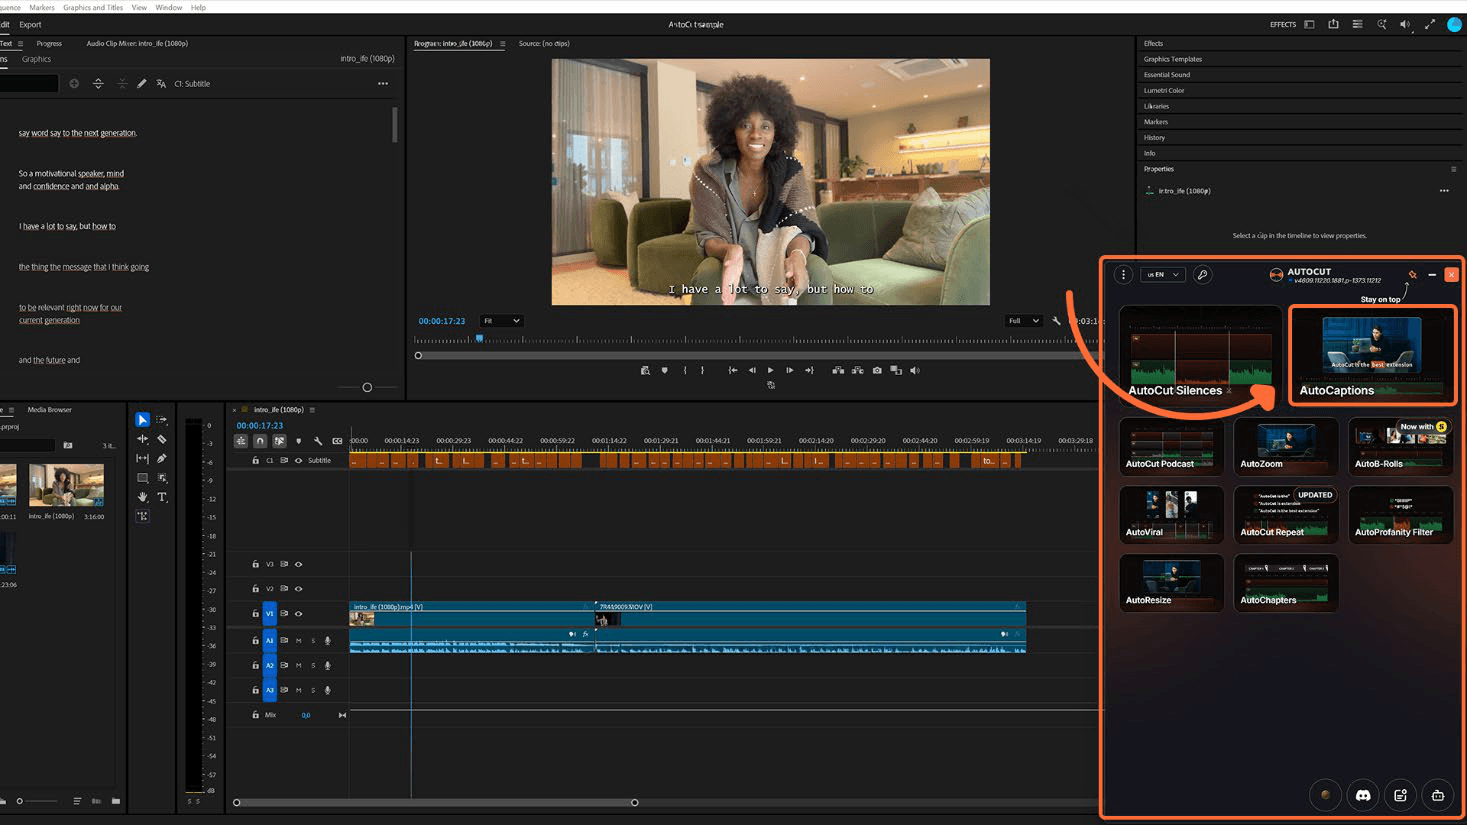The width and height of the screenshot is (1467, 825).
Task: Mute audio track A1
Action: [x=298, y=641]
